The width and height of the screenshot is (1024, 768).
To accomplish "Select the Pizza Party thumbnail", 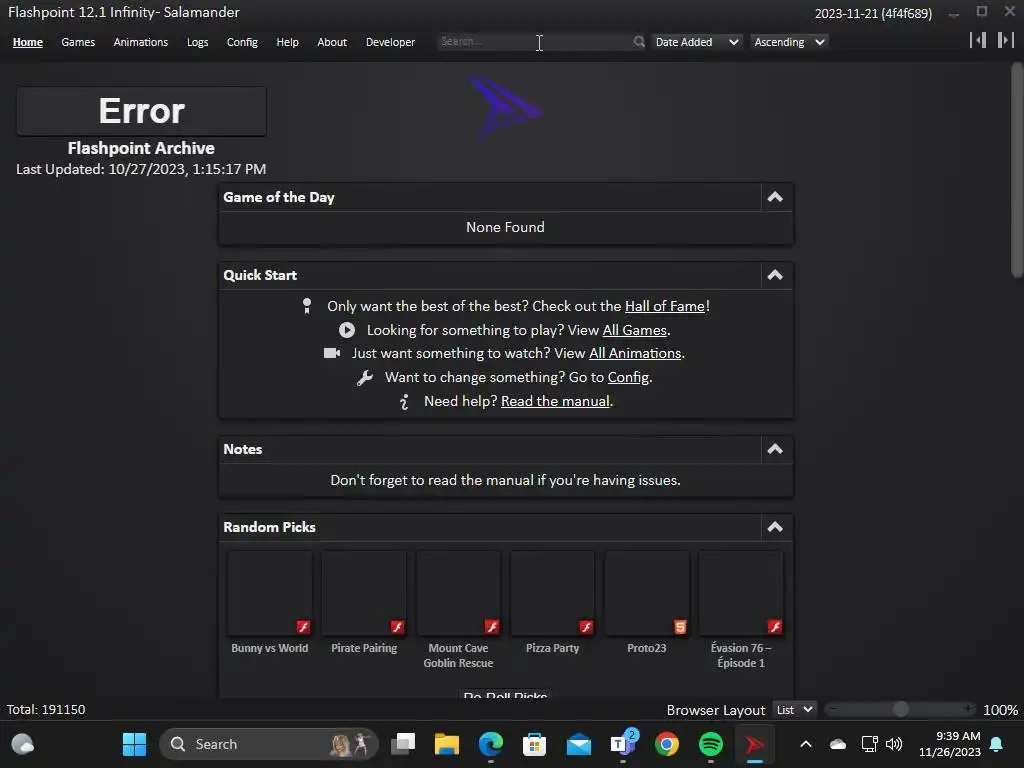I will (x=552, y=593).
